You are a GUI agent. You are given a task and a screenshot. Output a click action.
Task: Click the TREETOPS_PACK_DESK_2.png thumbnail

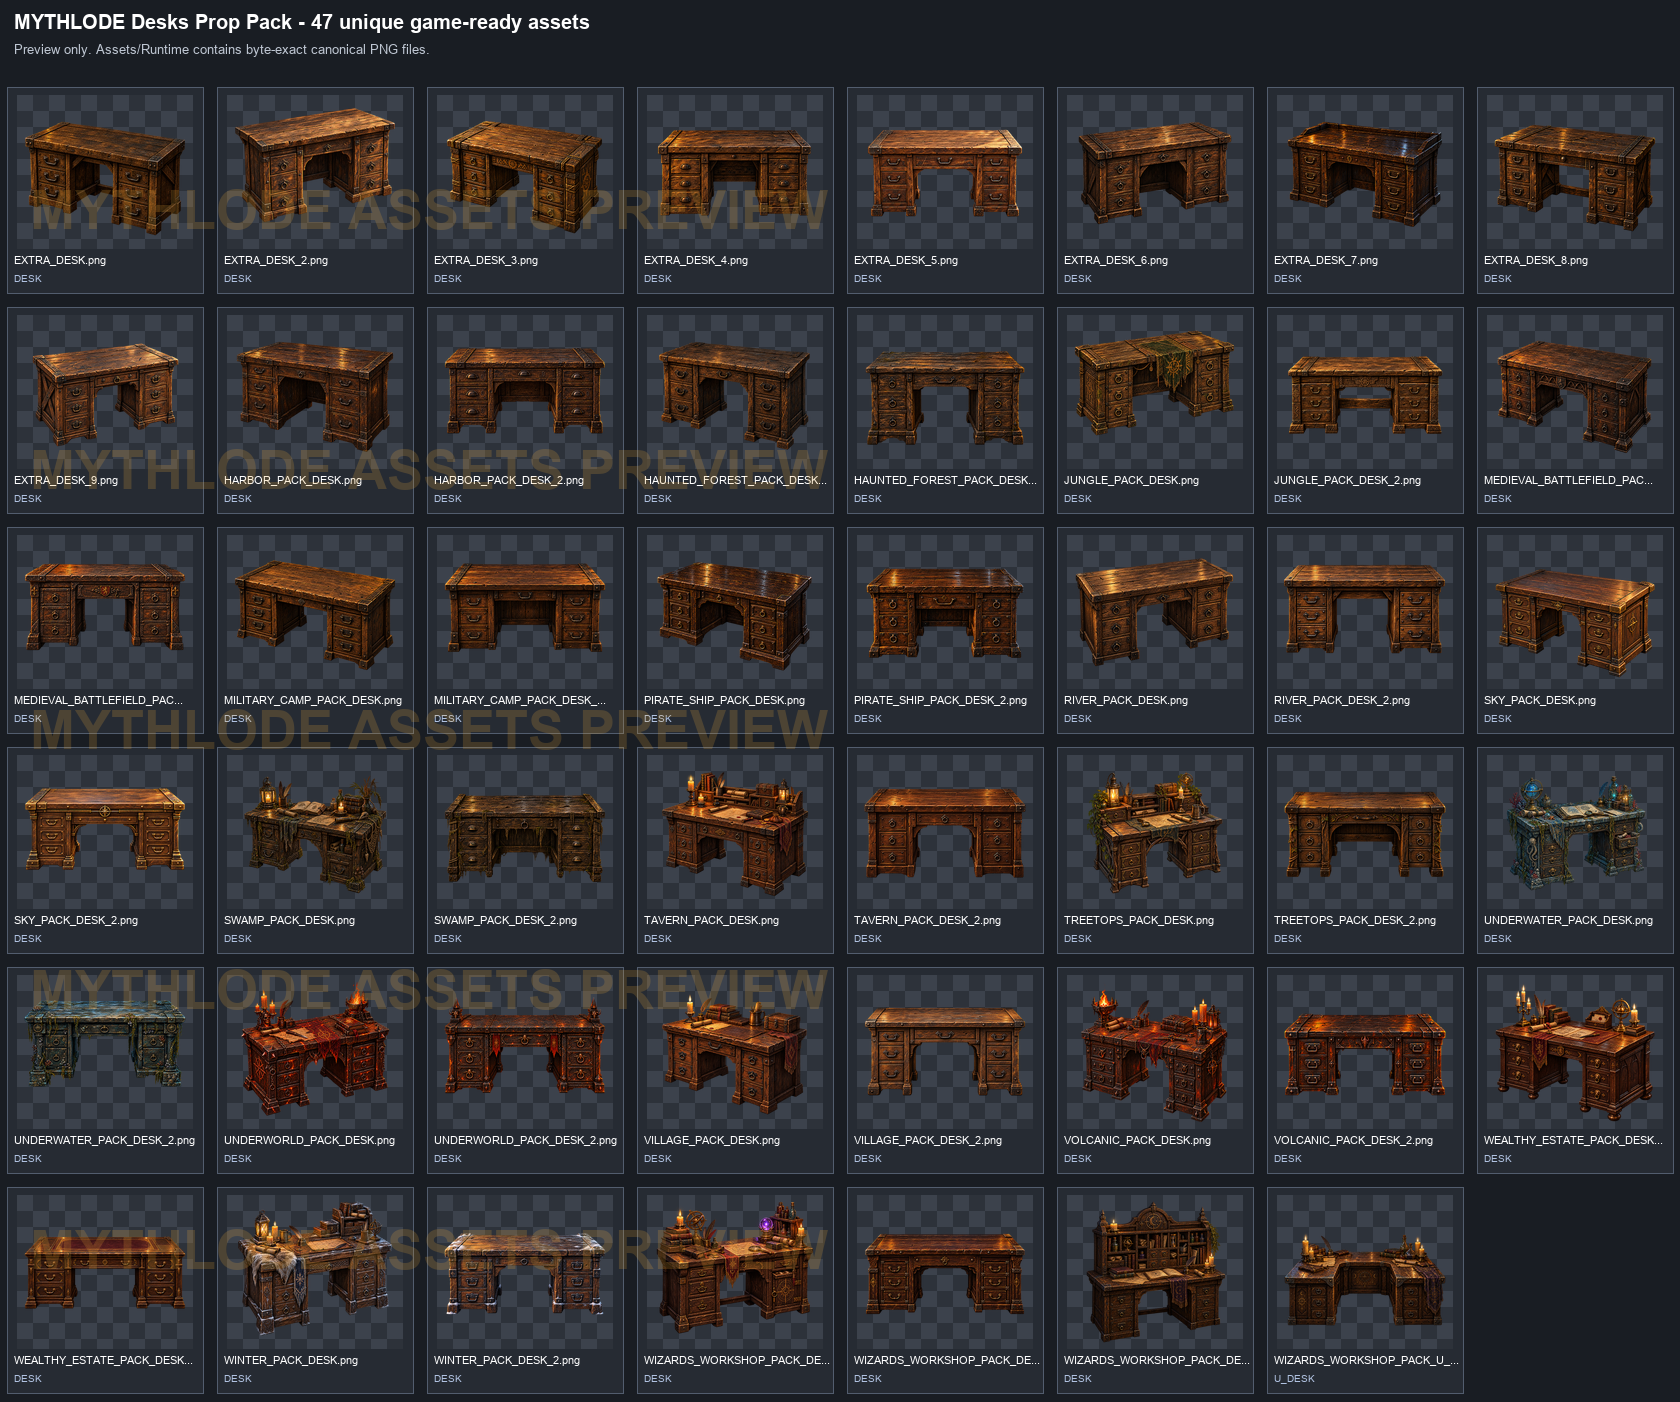tap(1365, 832)
